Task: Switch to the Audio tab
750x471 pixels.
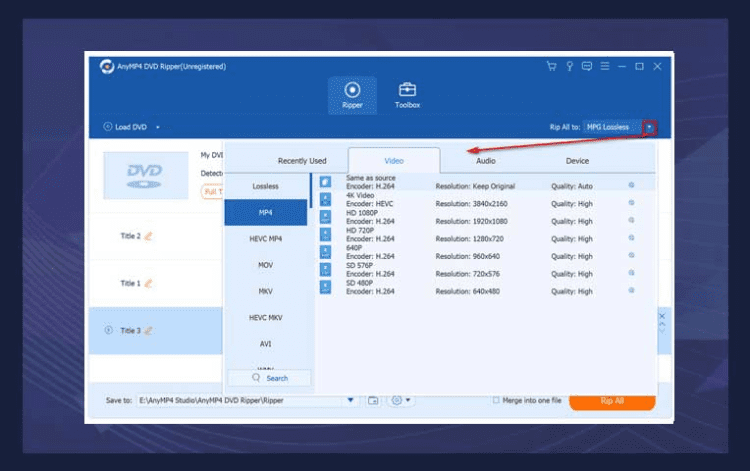Action: pos(485,161)
